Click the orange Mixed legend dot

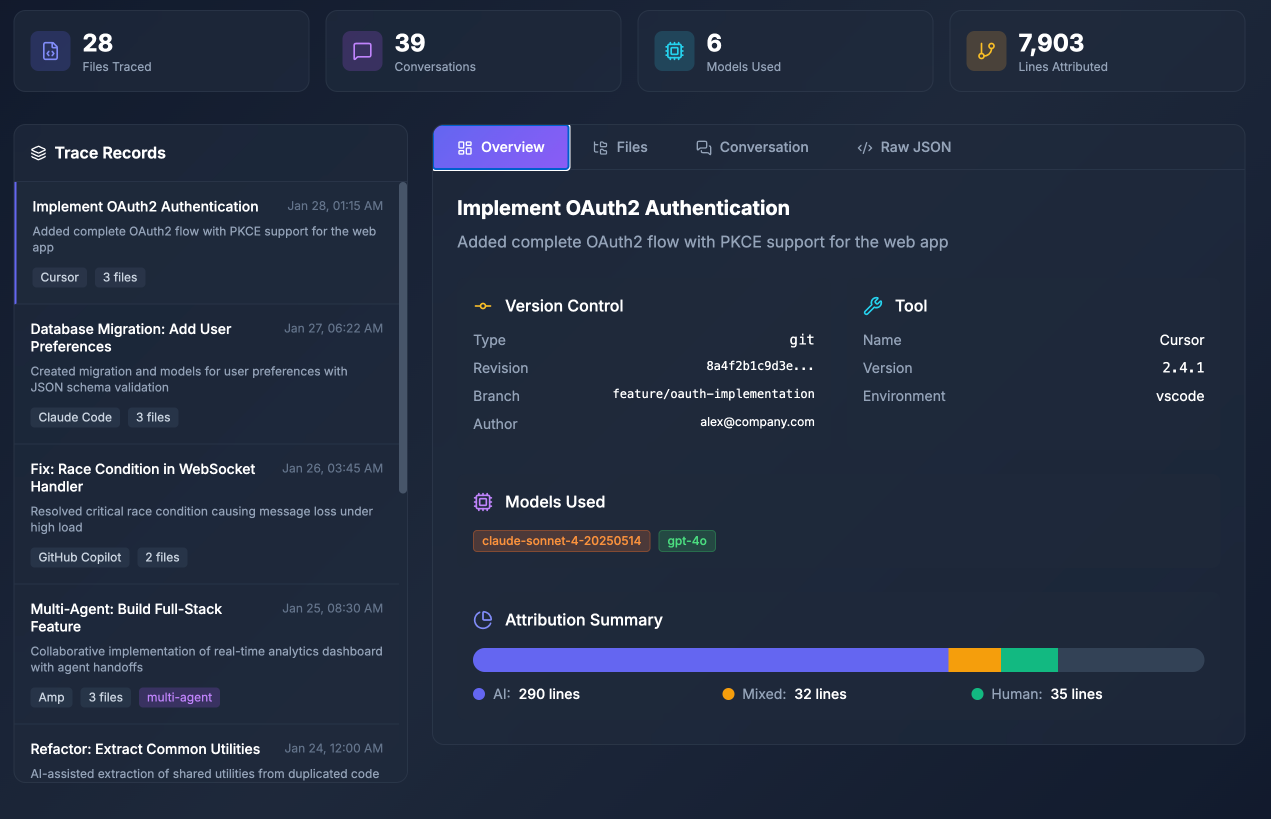click(728, 694)
